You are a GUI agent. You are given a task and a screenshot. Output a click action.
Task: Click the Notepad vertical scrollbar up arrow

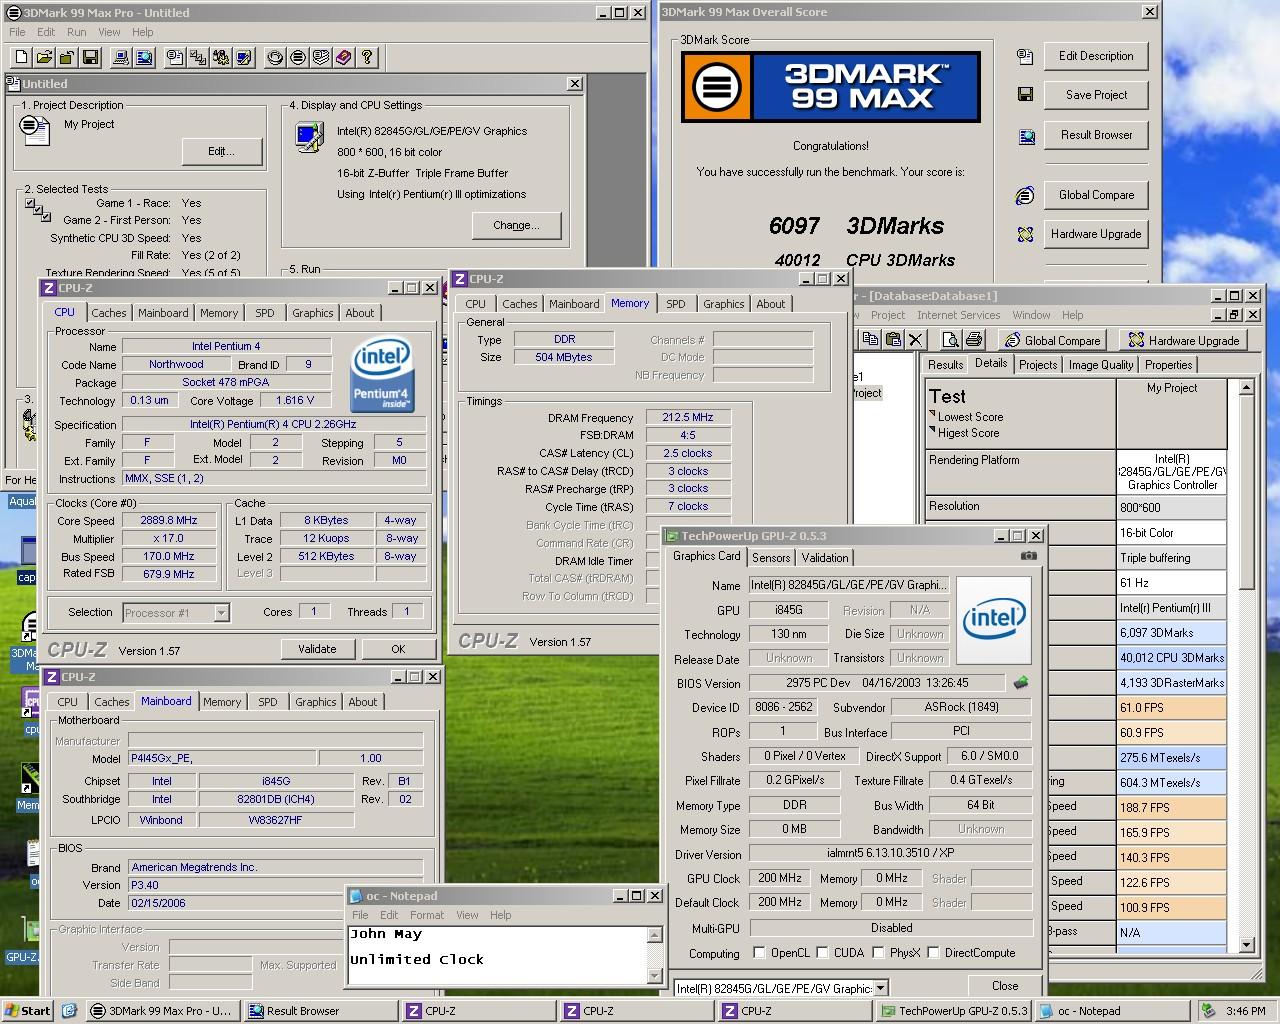(654, 935)
